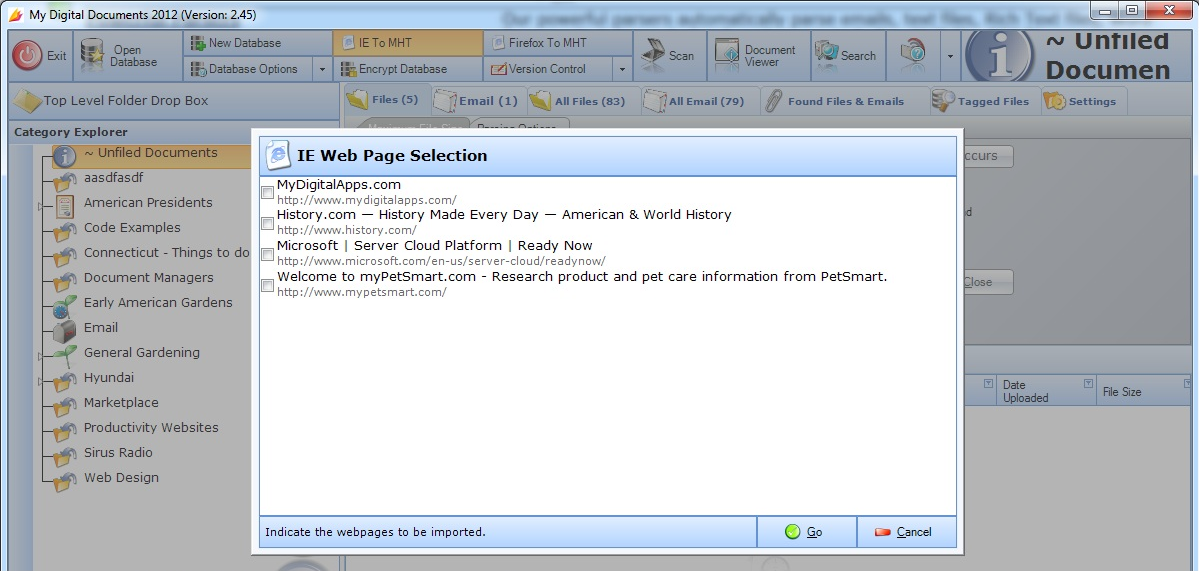The width and height of the screenshot is (1199, 571).
Task: Cancel the IE Web Page Selection
Action: [906, 532]
